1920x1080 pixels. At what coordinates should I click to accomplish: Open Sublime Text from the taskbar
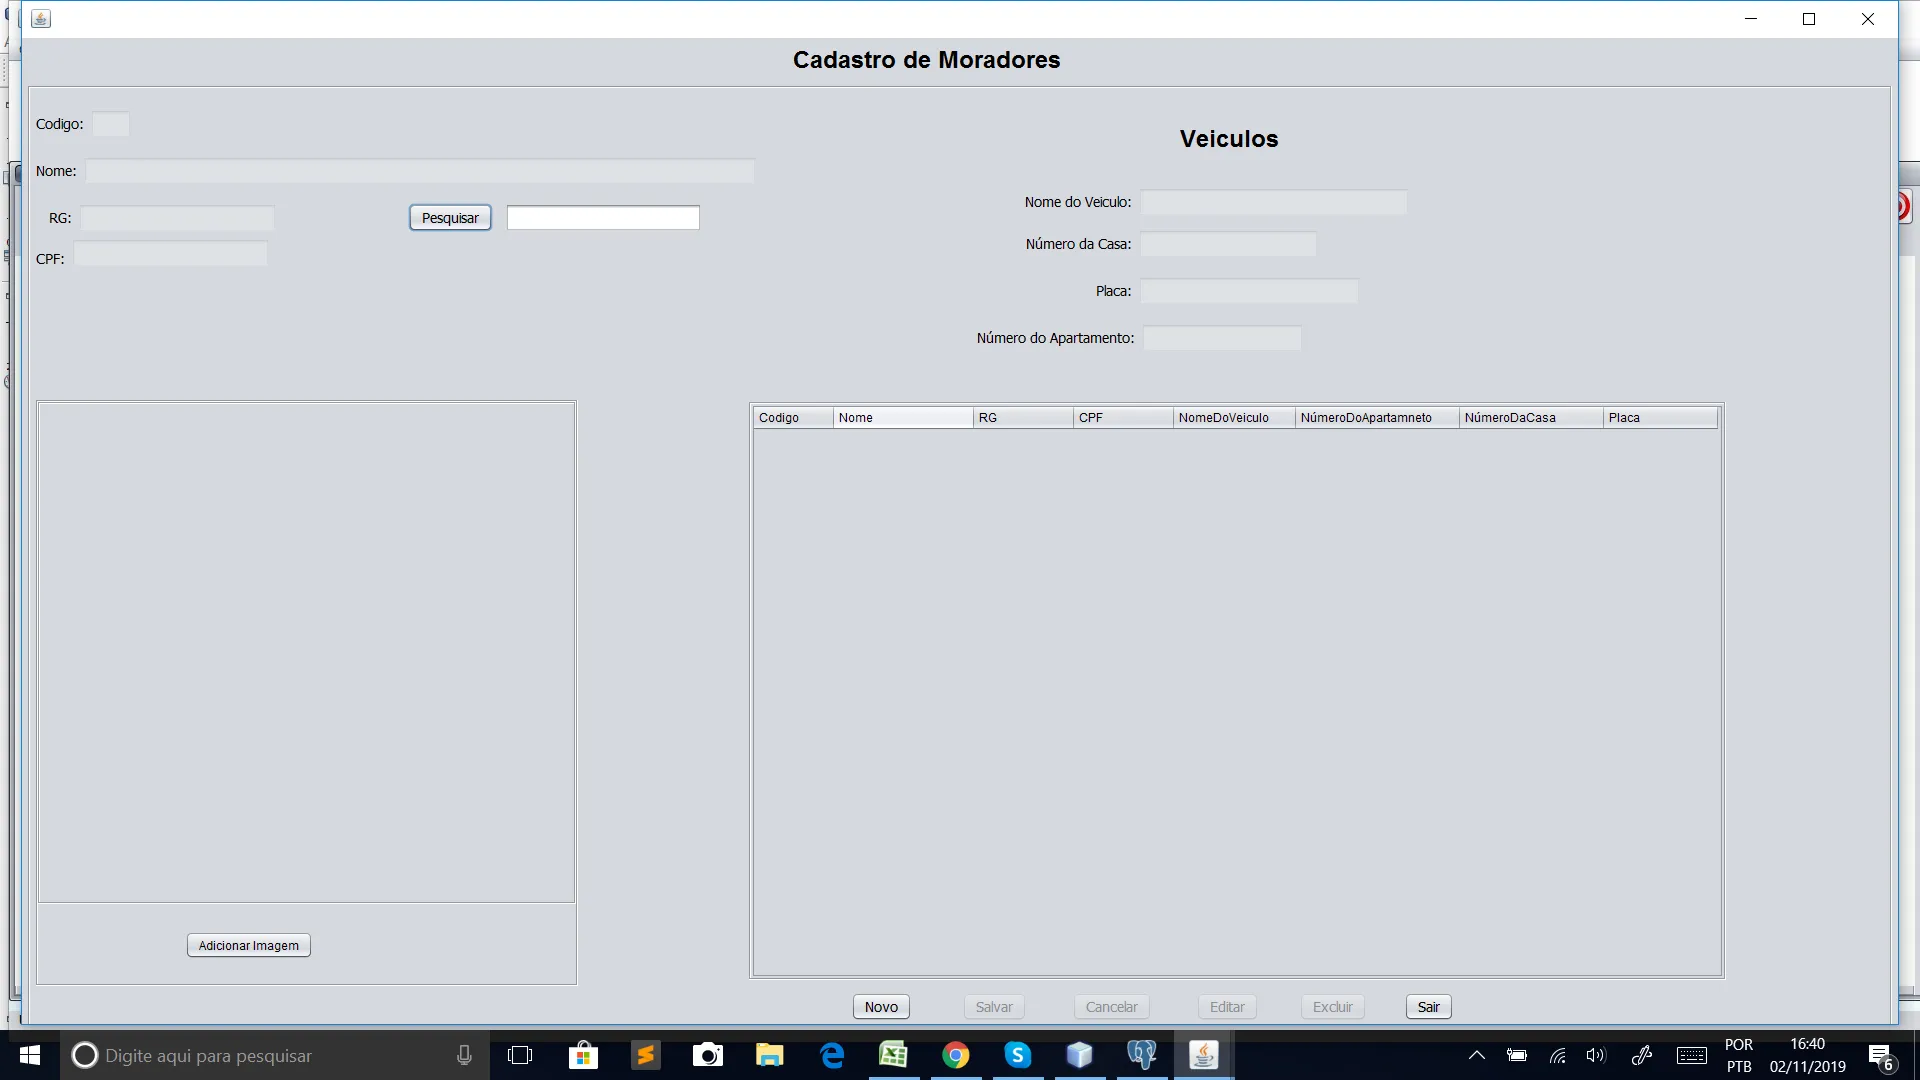pyautogui.click(x=645, y=1055)
